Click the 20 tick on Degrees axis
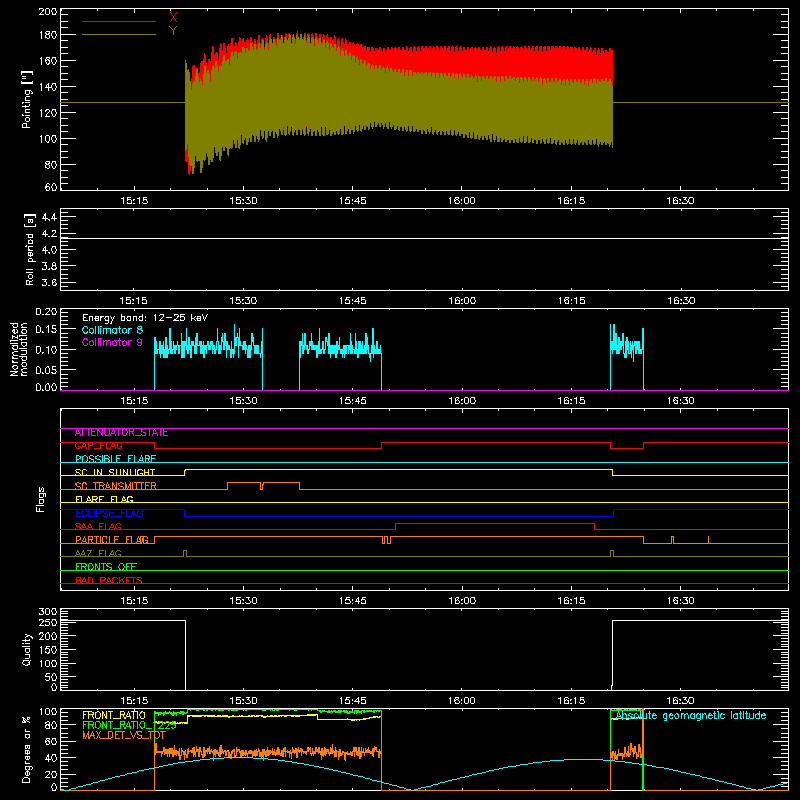 click(51, 774)
